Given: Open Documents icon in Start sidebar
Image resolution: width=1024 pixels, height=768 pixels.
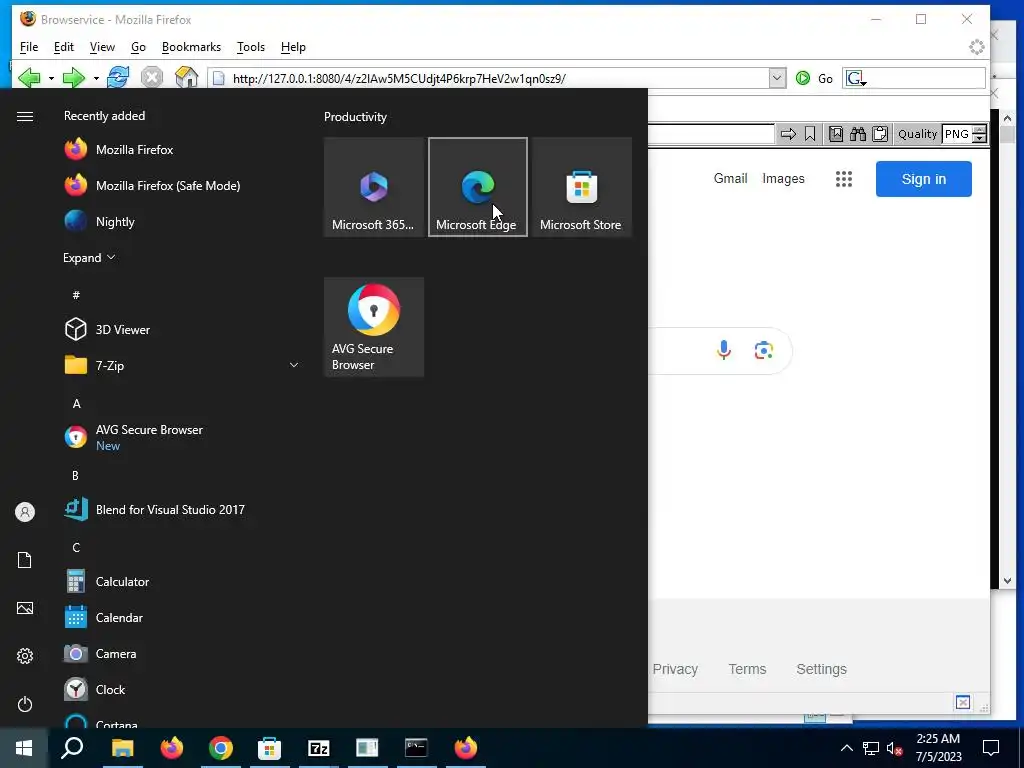Looking at the screenshot, I should click(x=25, y=560).
